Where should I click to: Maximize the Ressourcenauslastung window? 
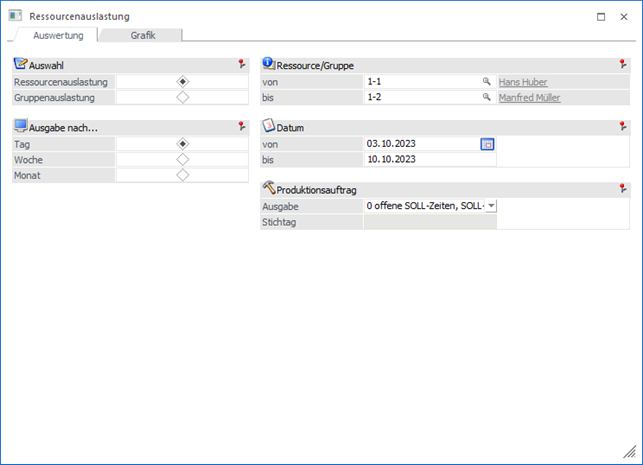600,16
